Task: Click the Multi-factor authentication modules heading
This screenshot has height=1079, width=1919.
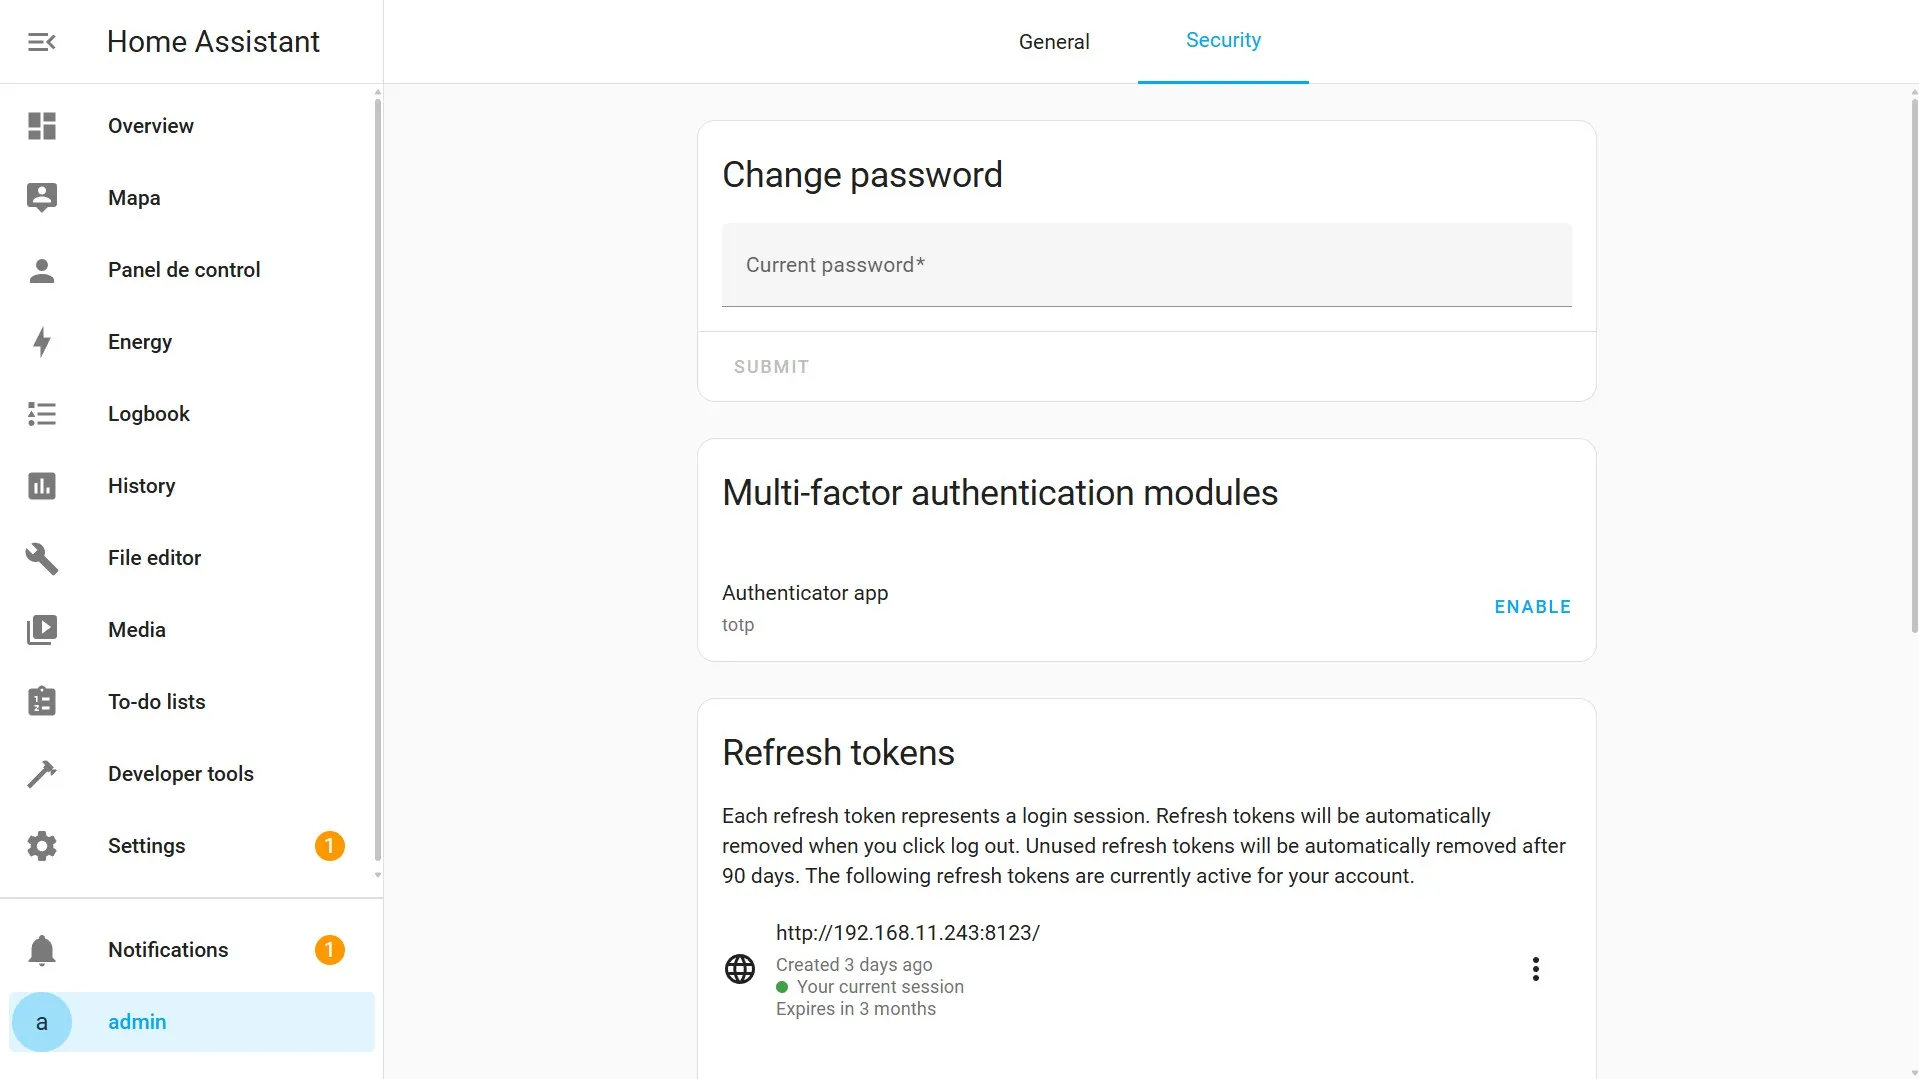Action: [x=1000, y=493]
